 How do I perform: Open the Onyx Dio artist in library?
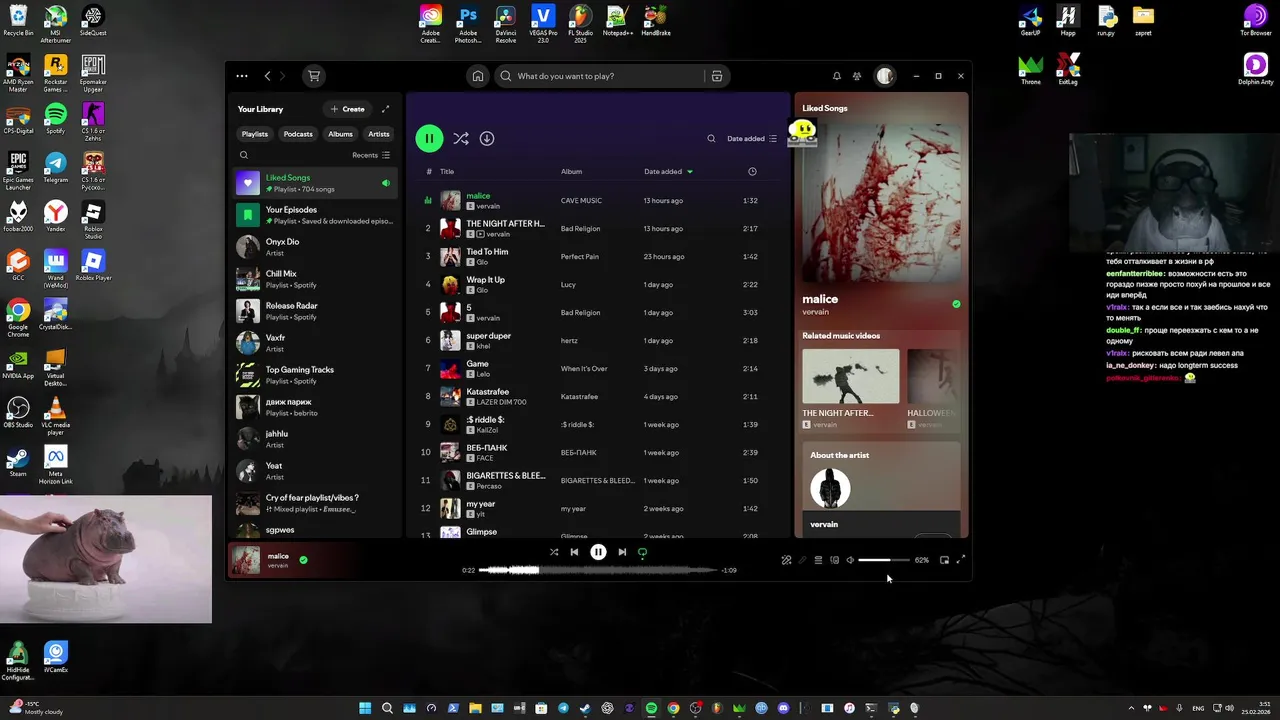[316, 246]
